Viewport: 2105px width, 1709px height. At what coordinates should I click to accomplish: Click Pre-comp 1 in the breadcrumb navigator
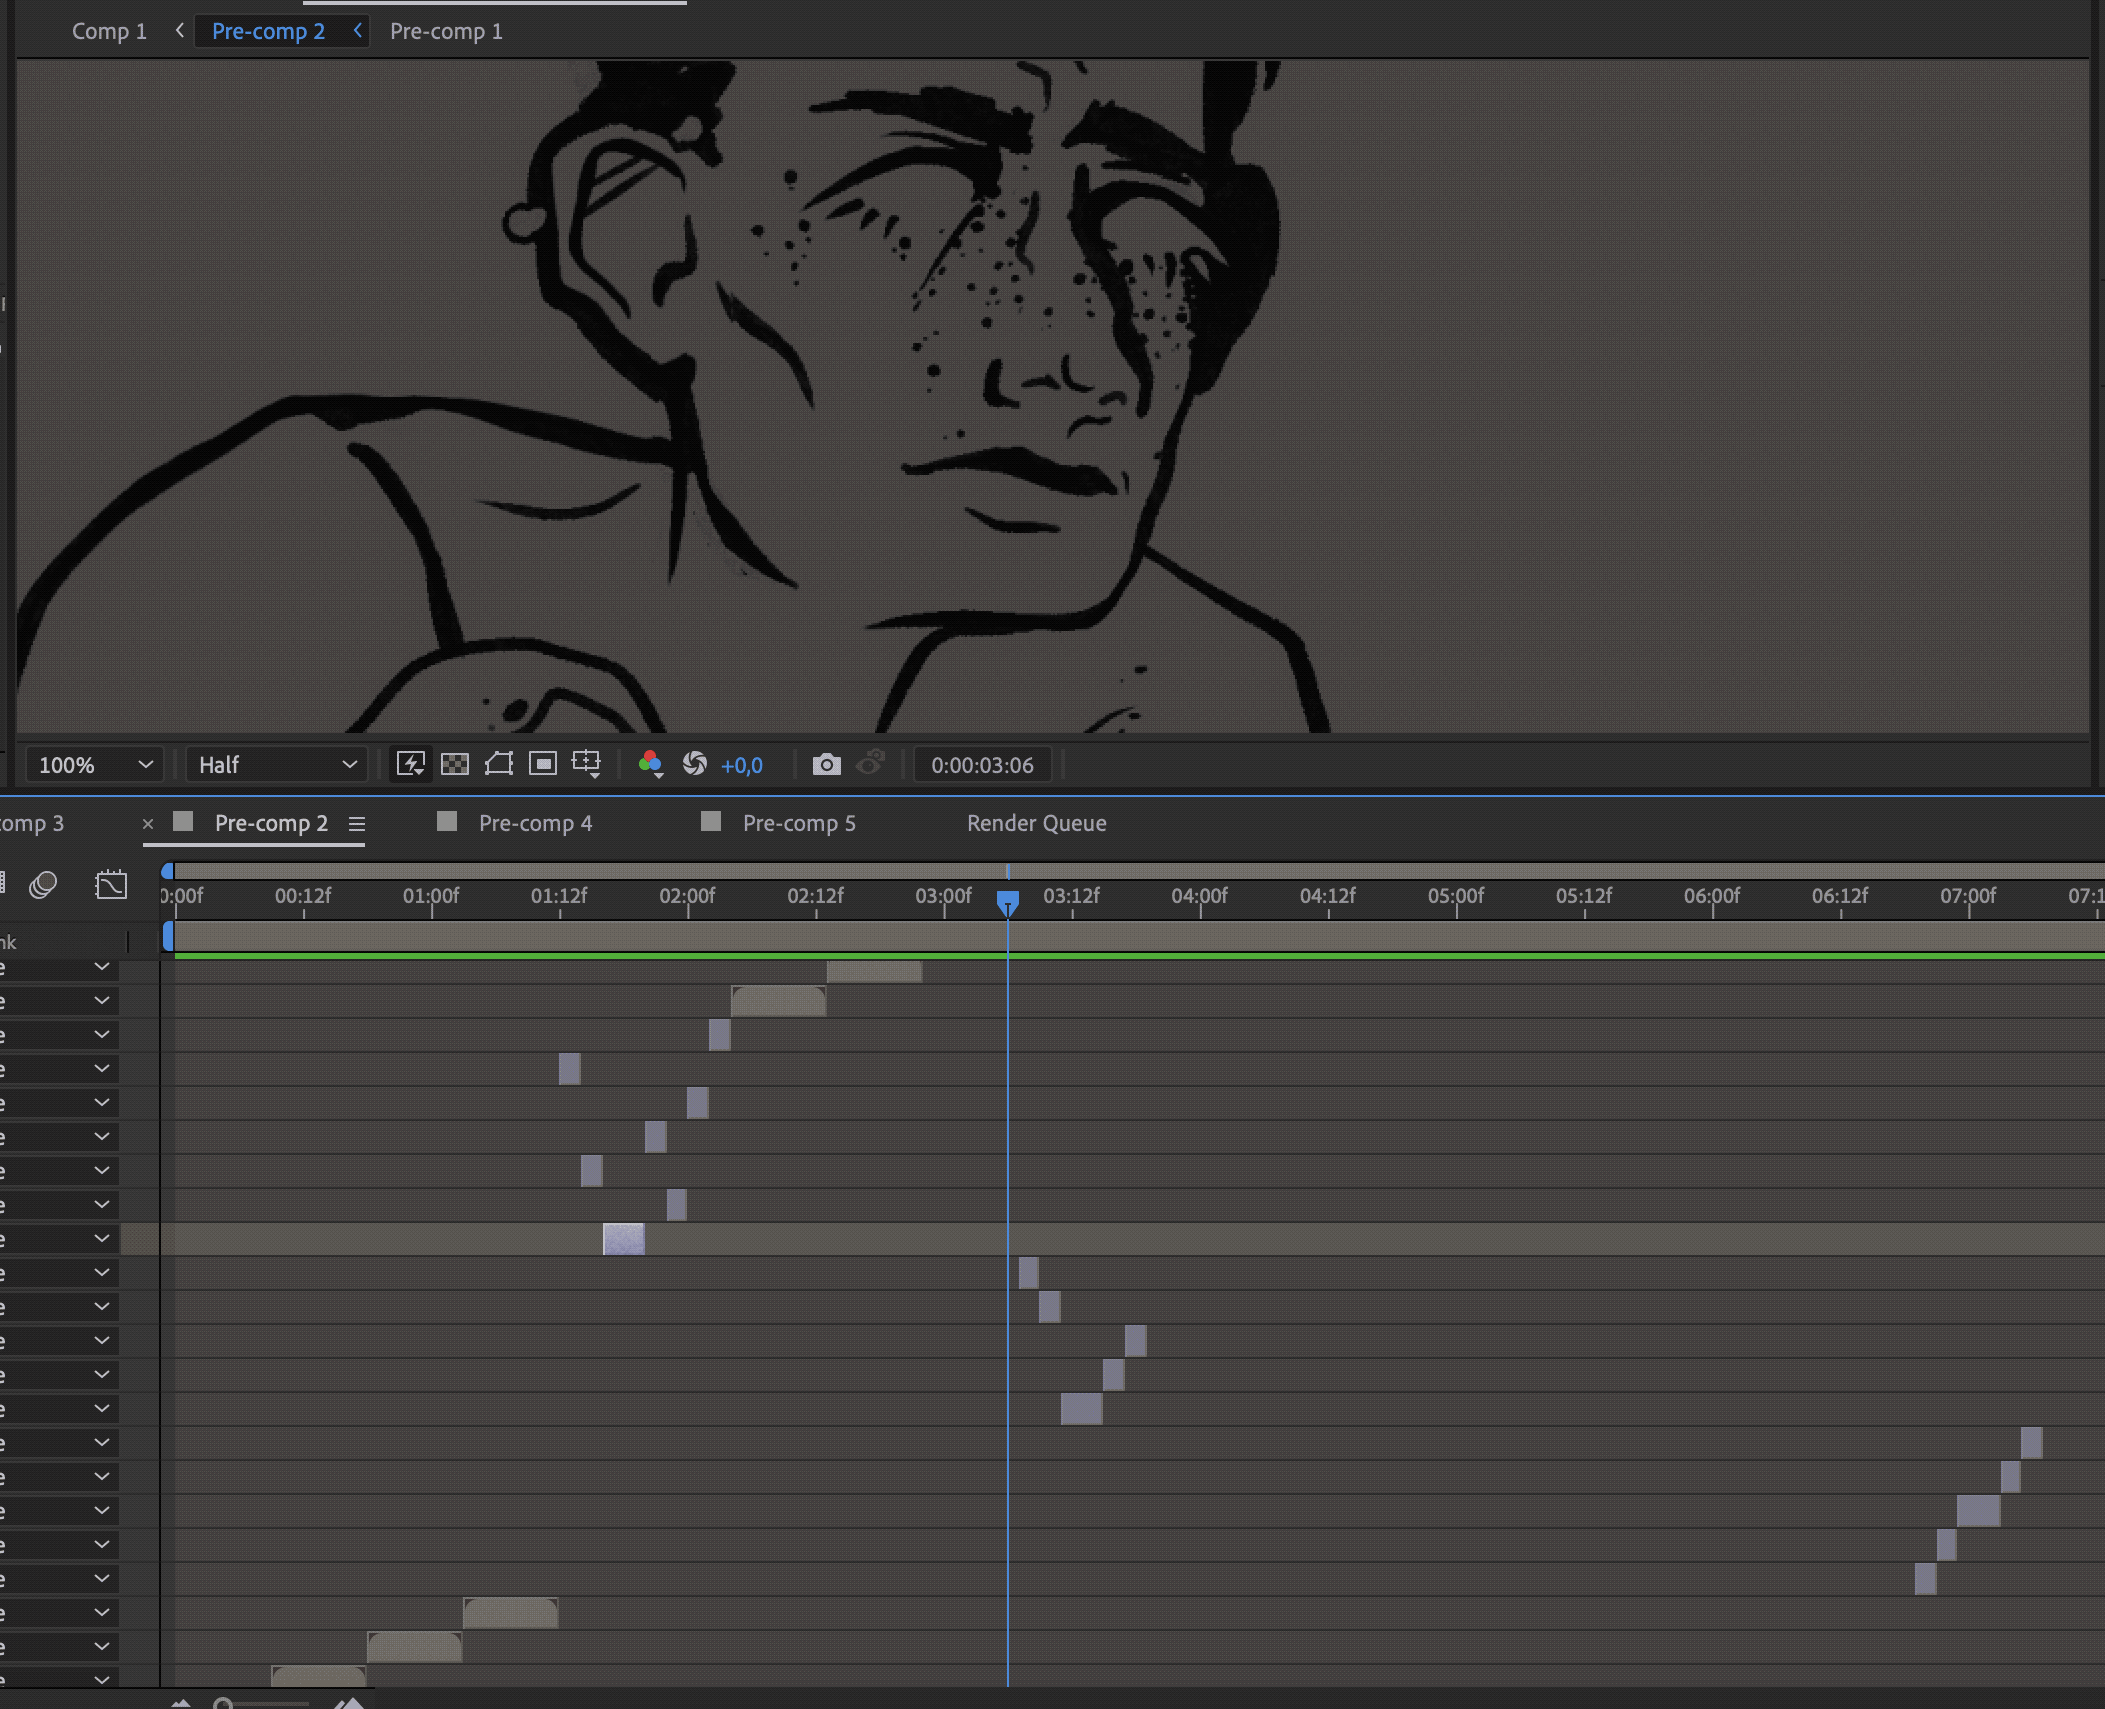point(446,31)
